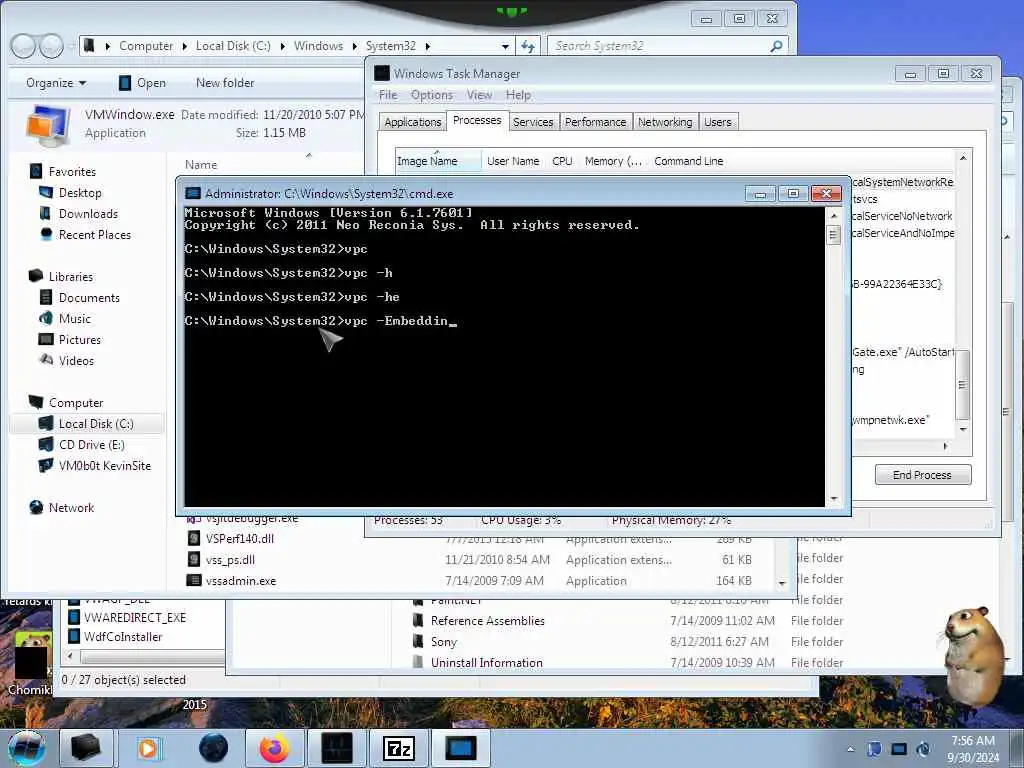This screenshot has width=1024, height=768.
Task: Open the media player taskbar icon
Action: click(148, 748)
